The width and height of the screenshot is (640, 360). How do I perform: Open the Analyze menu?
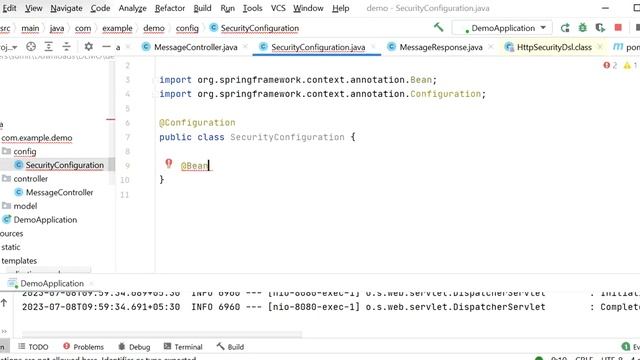coord(132,8)
